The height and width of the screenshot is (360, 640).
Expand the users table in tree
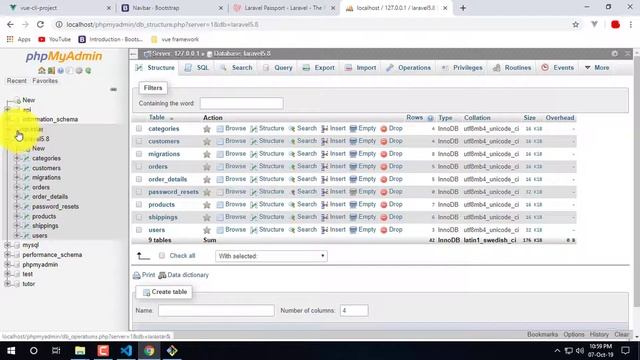[17, 236]
